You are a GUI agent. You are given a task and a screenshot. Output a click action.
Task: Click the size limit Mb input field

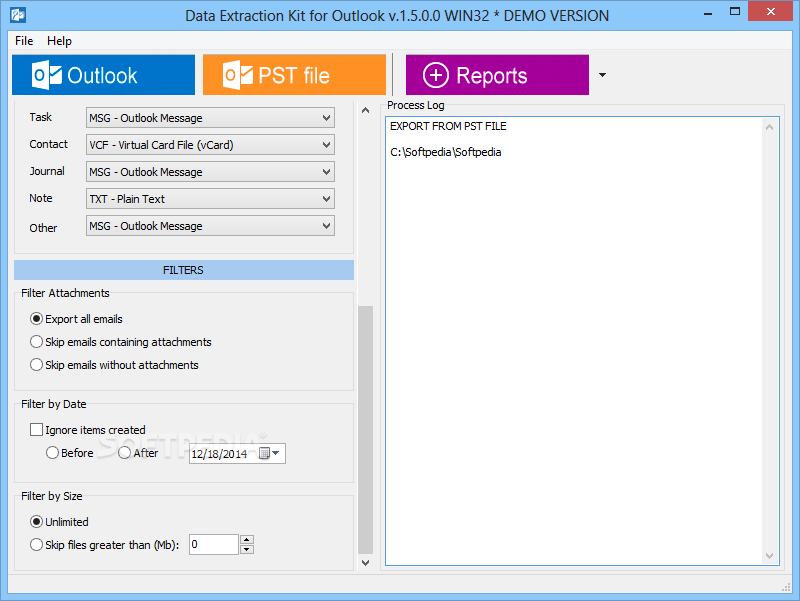point(214,544)
